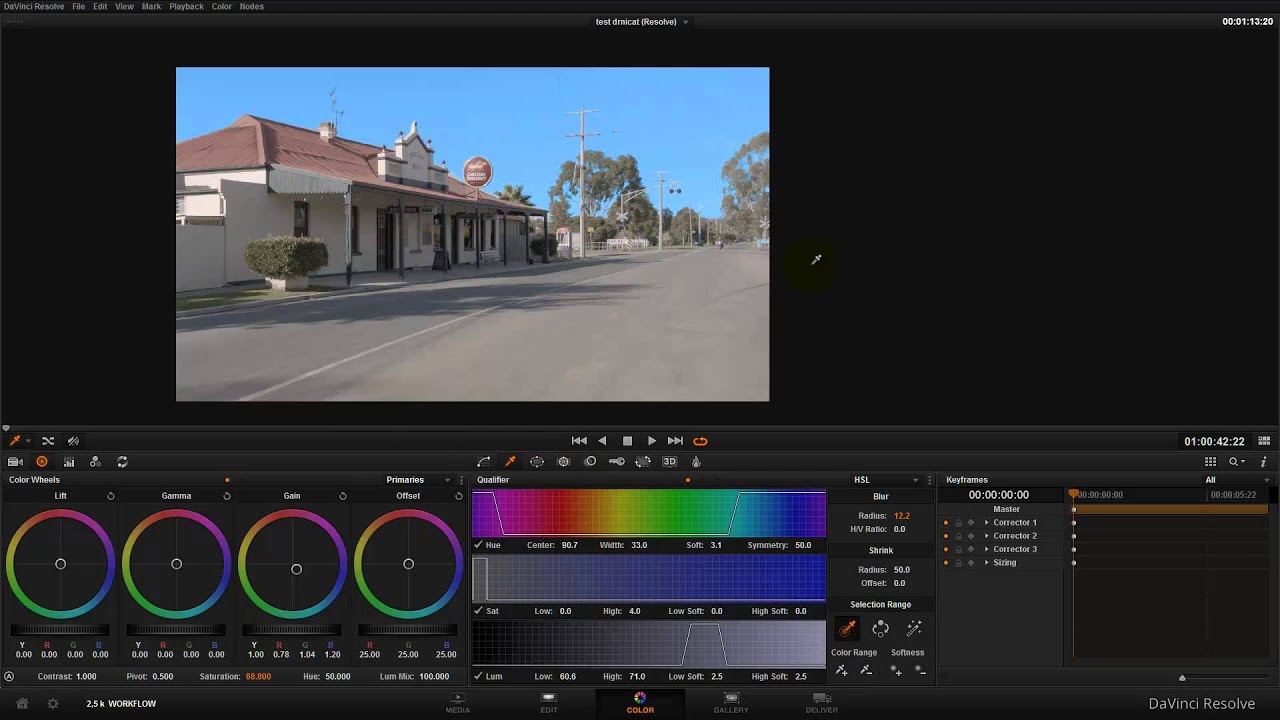
Task: Toggle the Sat qualifier checkbox
Action: tap(478, 611)
